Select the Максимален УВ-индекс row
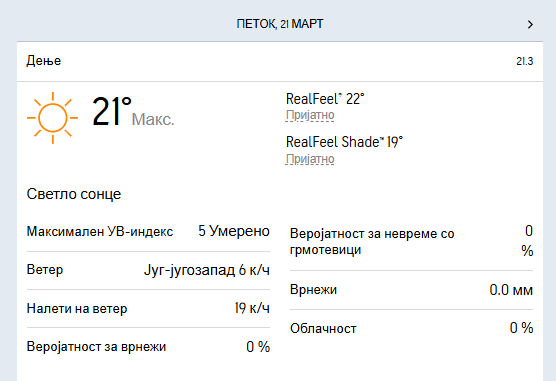 (x=148, y=232)
